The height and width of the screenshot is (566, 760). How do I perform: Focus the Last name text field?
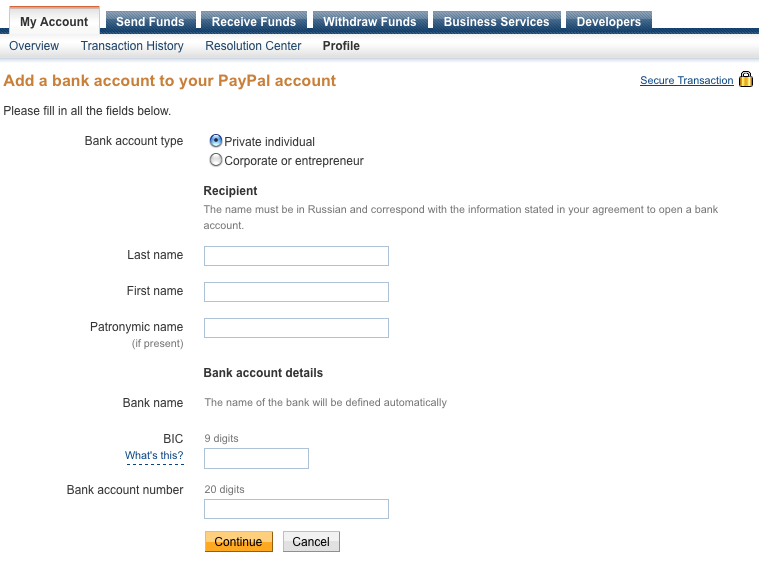click(x=296, y=256)
